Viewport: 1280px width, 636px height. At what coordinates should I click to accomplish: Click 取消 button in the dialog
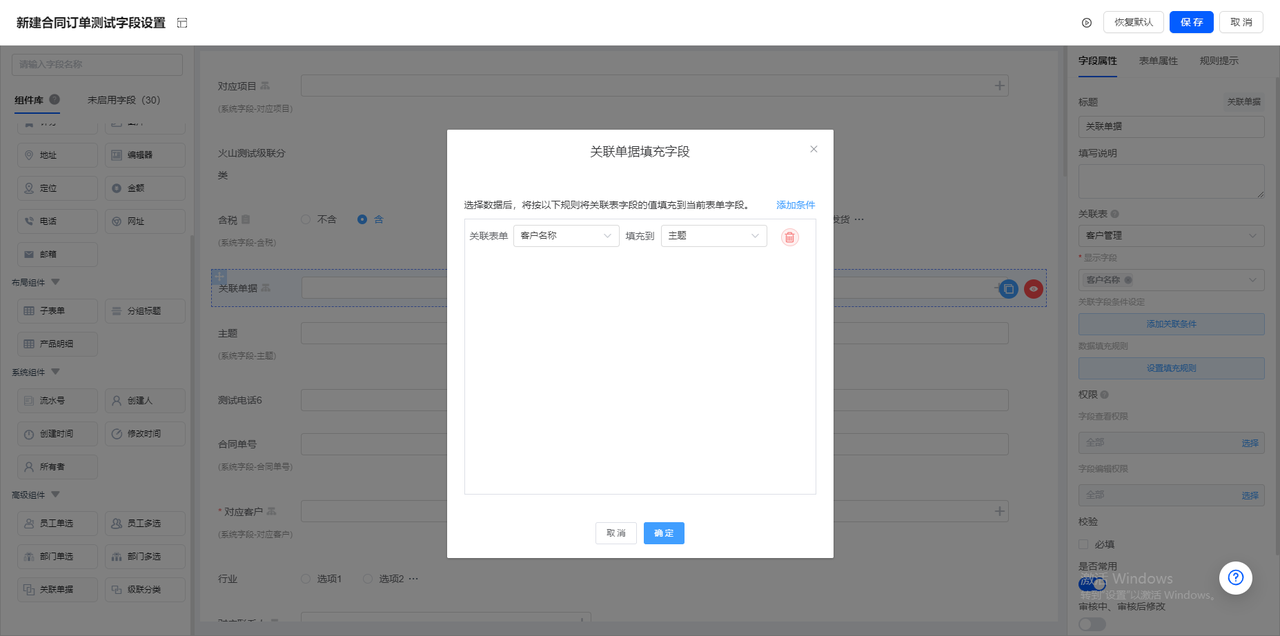point(616,533)
